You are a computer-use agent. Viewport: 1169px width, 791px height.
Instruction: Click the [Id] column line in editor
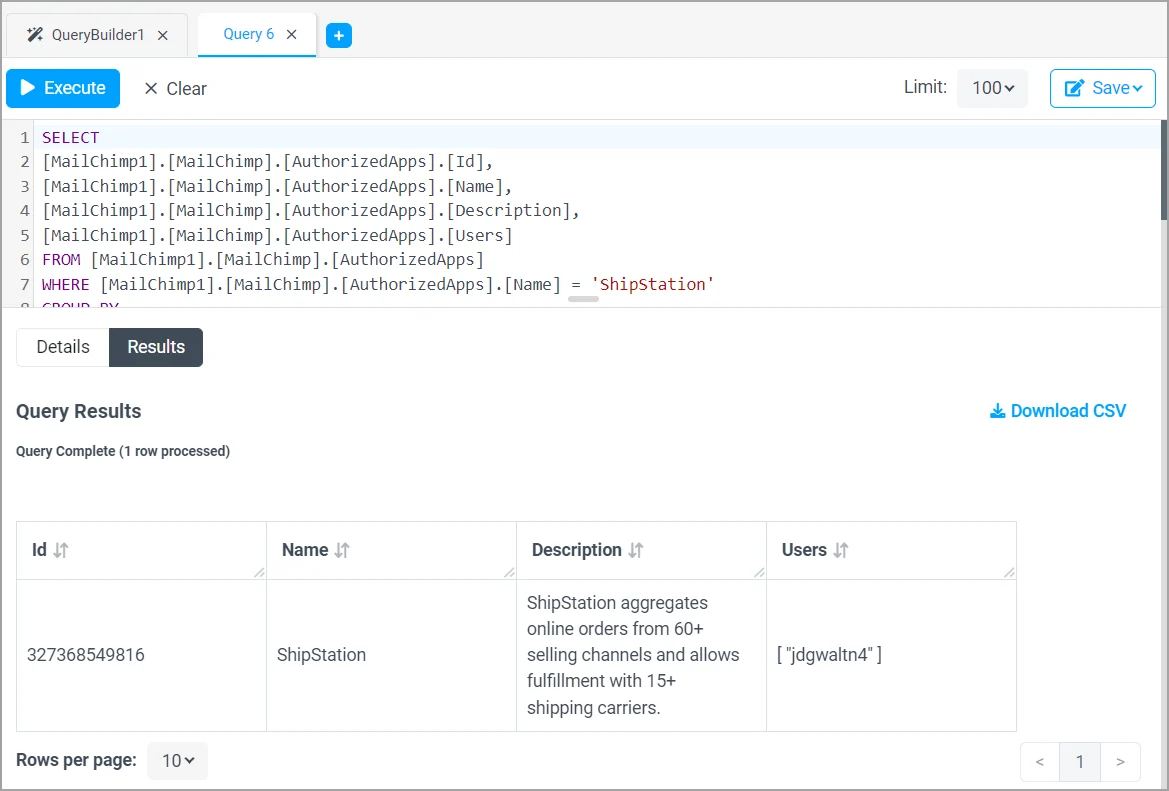(x=268, y=162)
